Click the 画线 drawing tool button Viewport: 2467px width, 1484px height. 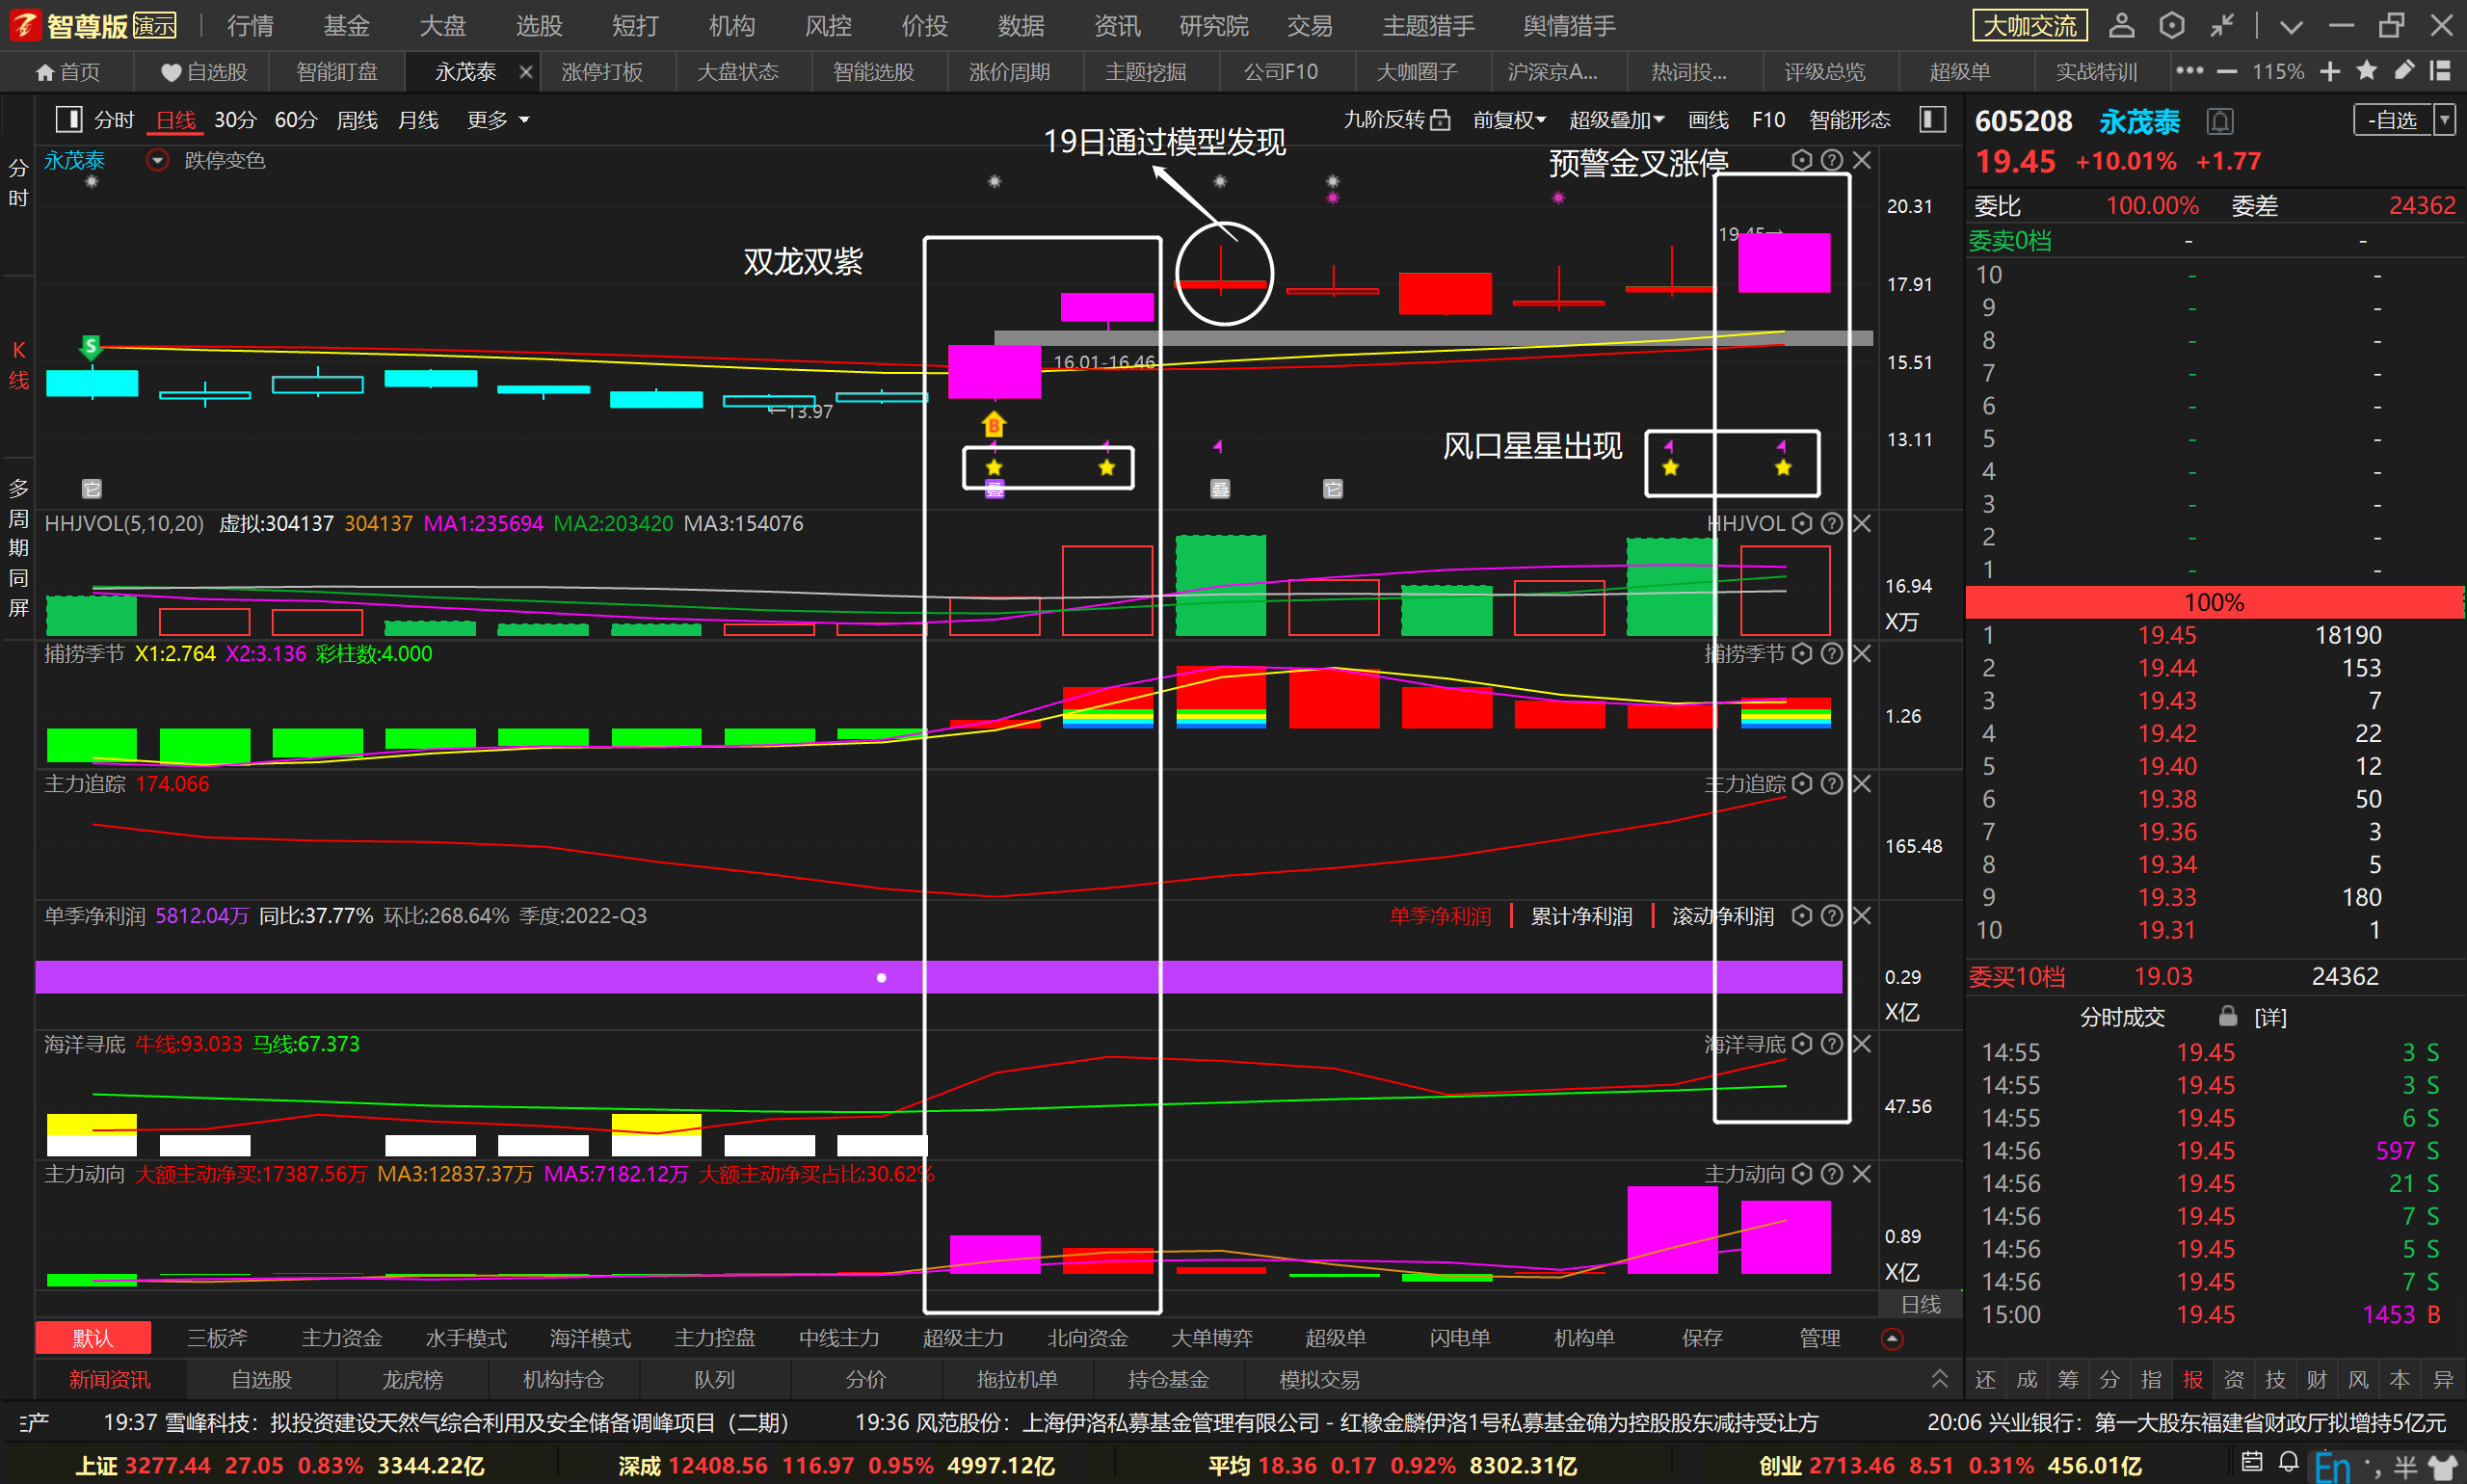tap(1708, 120)
